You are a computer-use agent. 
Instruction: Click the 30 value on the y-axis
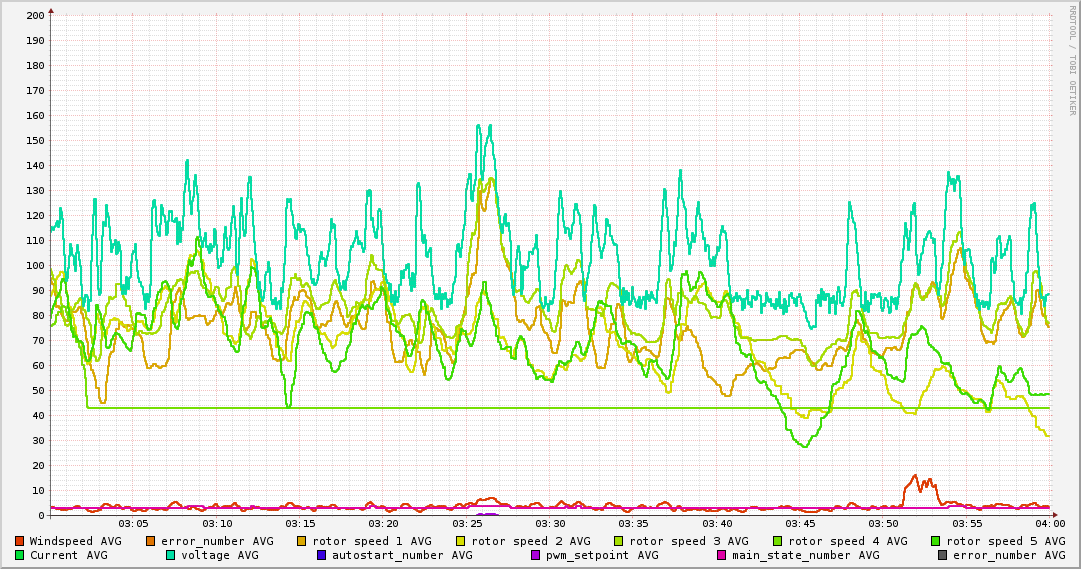pos(38,440)
